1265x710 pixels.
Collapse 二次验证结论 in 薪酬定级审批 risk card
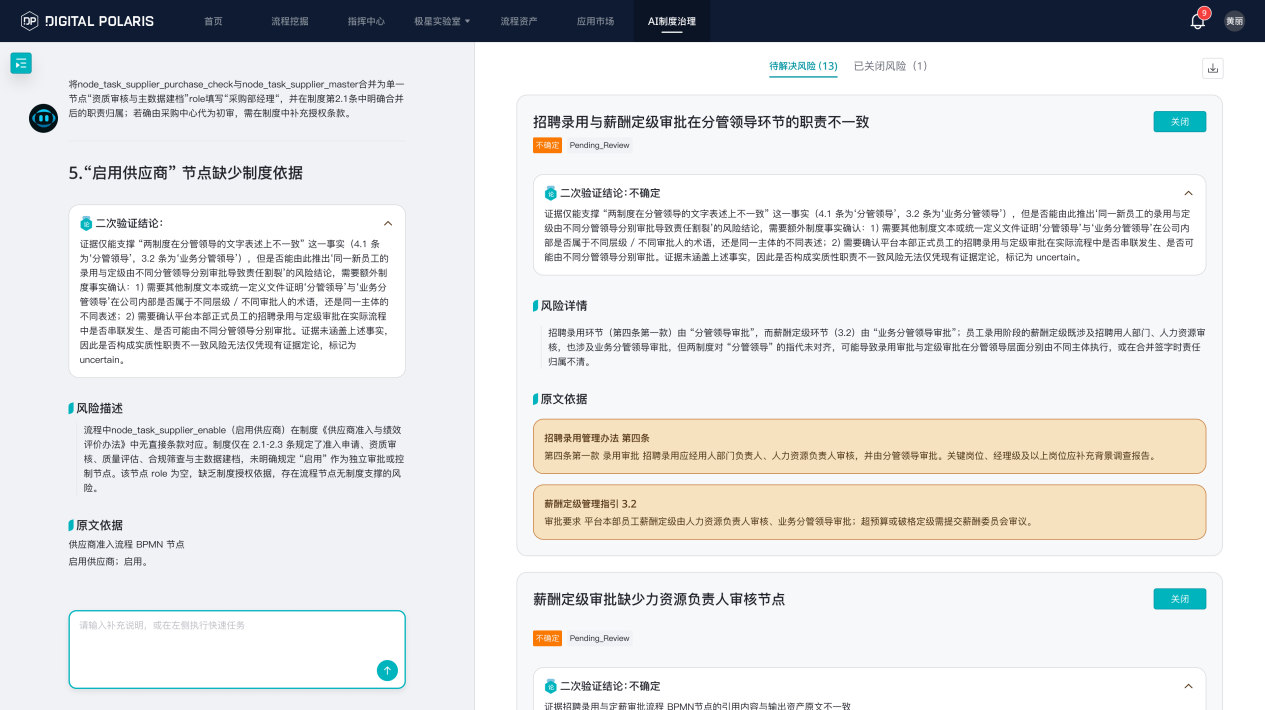(1188, 686)
